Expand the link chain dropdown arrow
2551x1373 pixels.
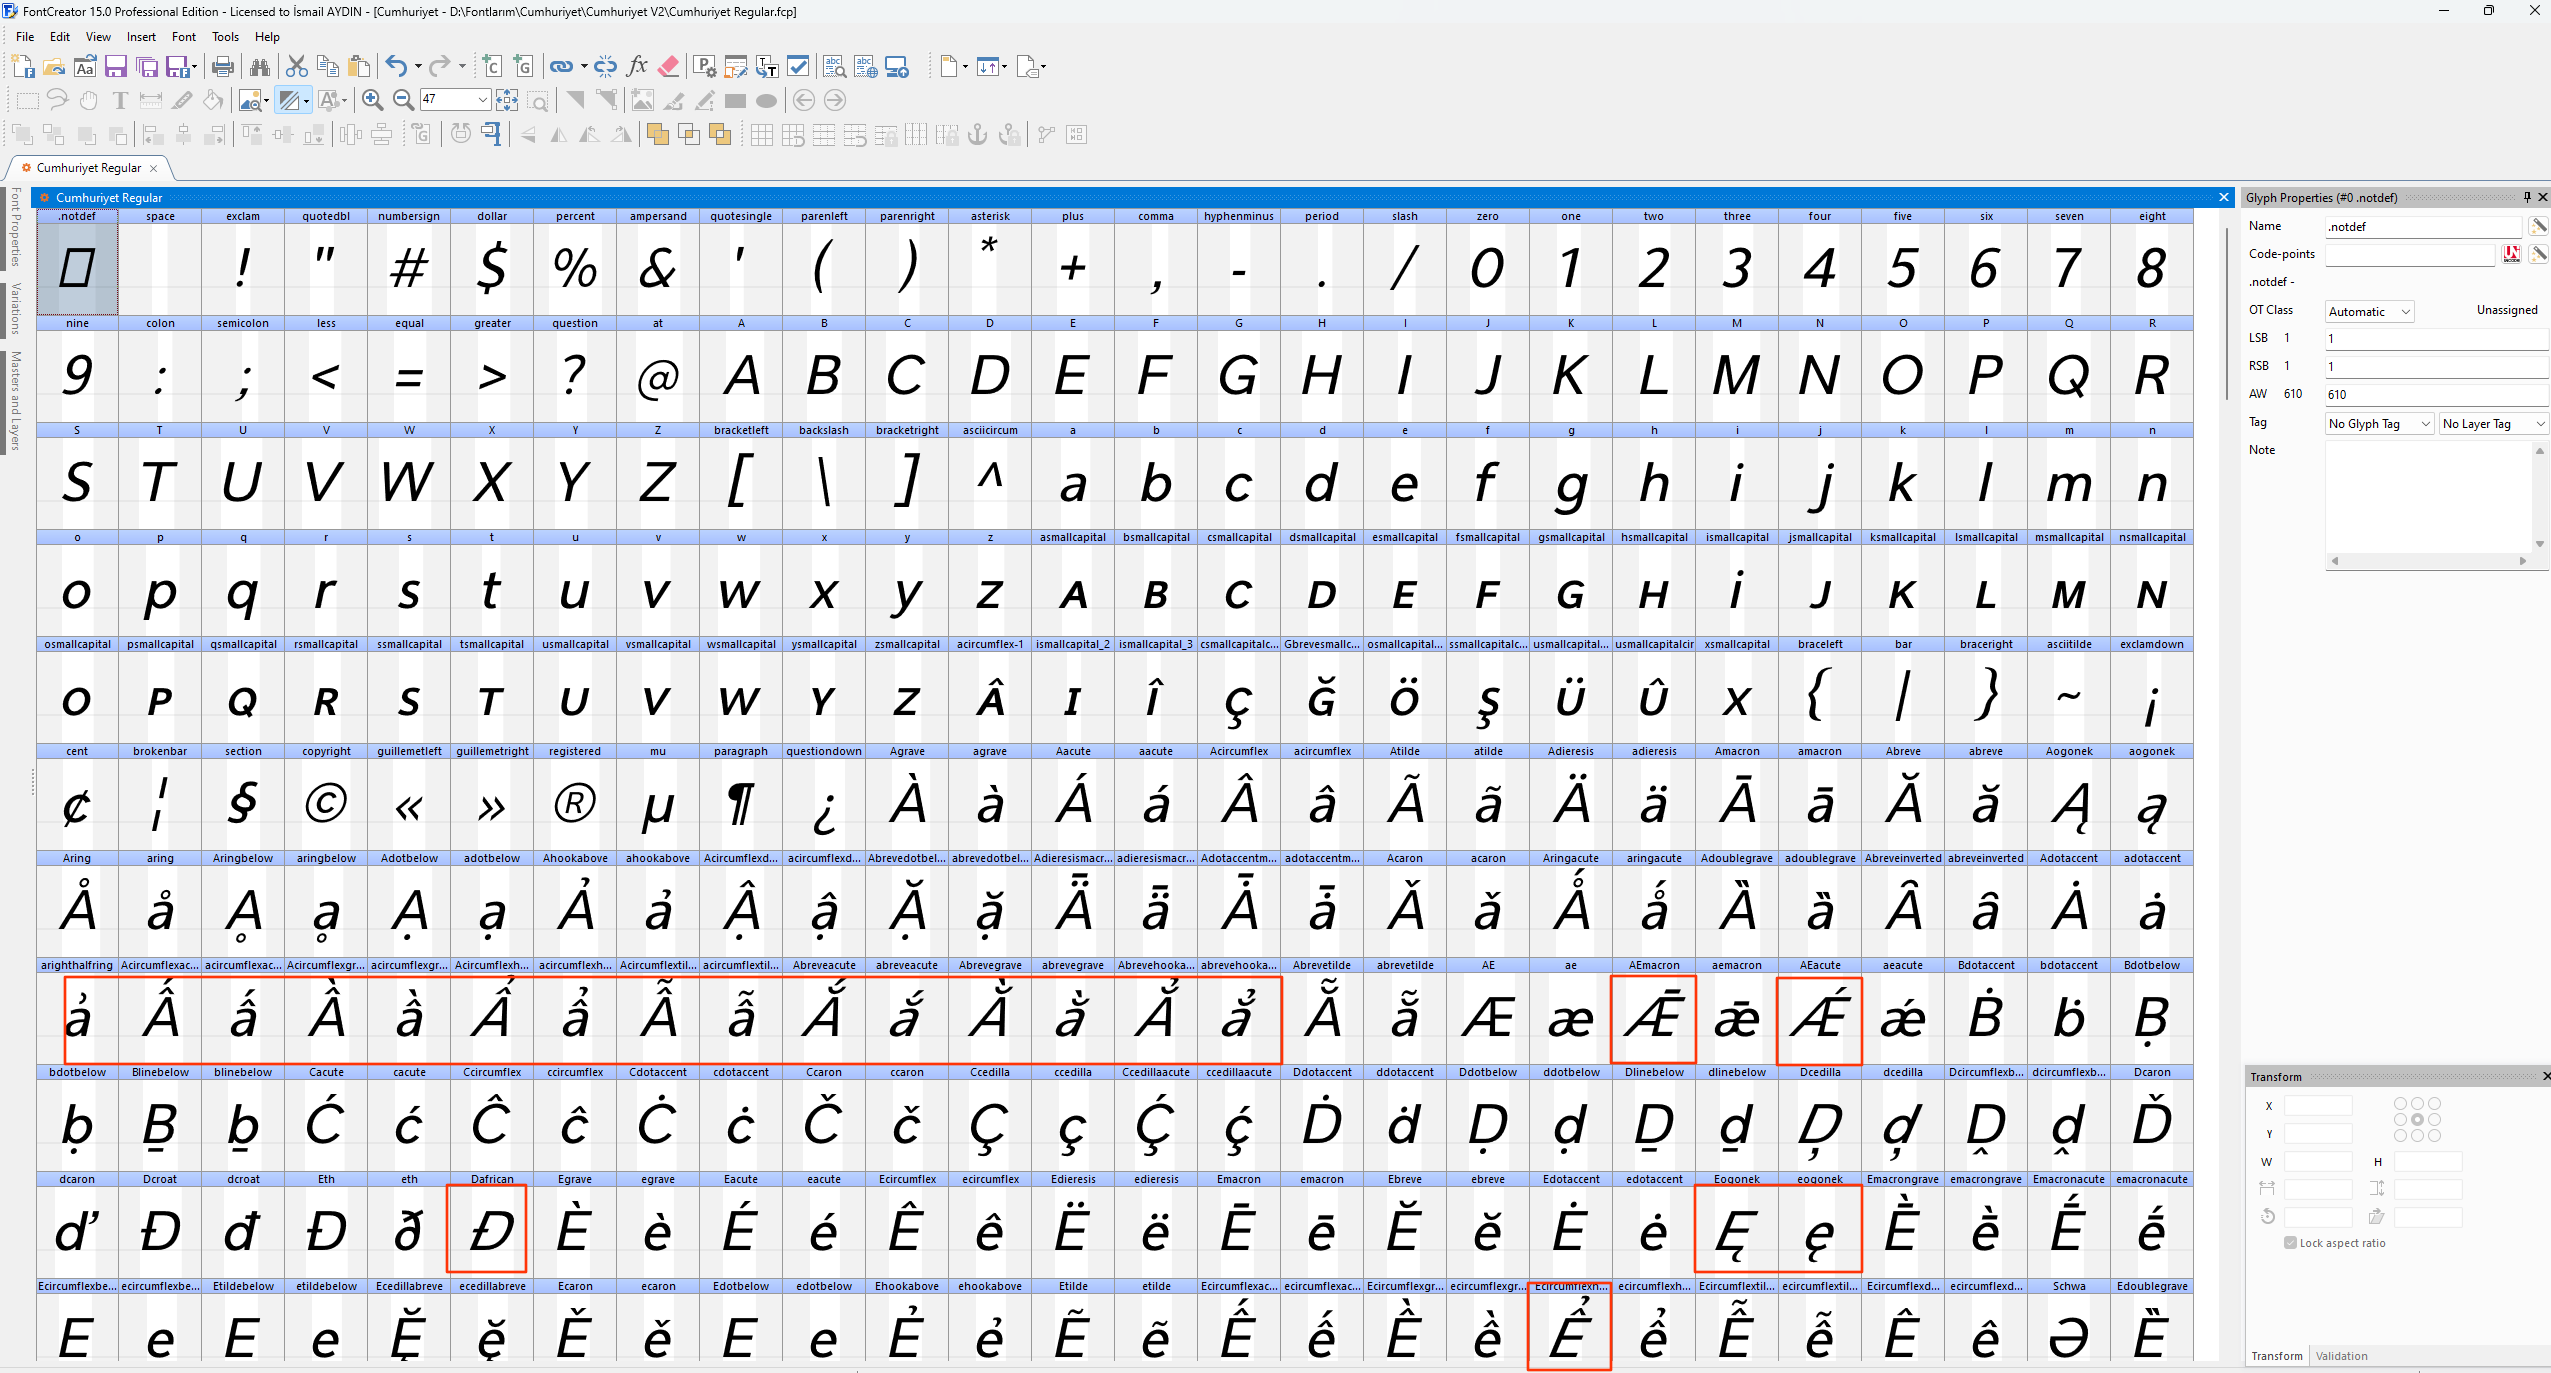click(582, 67)
